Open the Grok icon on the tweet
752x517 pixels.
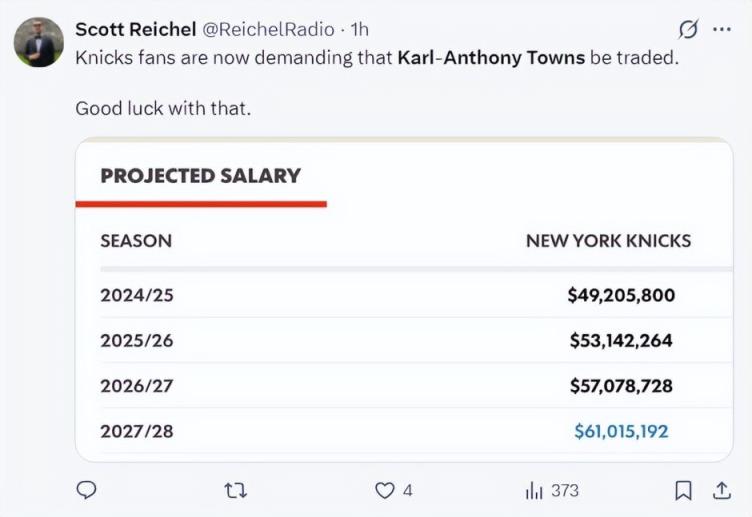[688, 29]
